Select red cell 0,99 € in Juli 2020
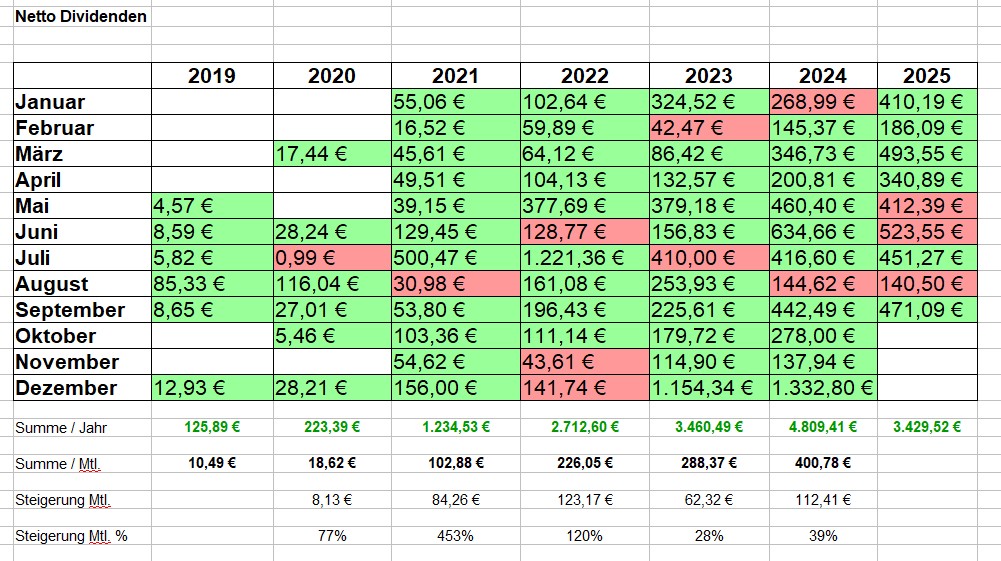This screenshot has height=561, width=1001. [332, 258]
